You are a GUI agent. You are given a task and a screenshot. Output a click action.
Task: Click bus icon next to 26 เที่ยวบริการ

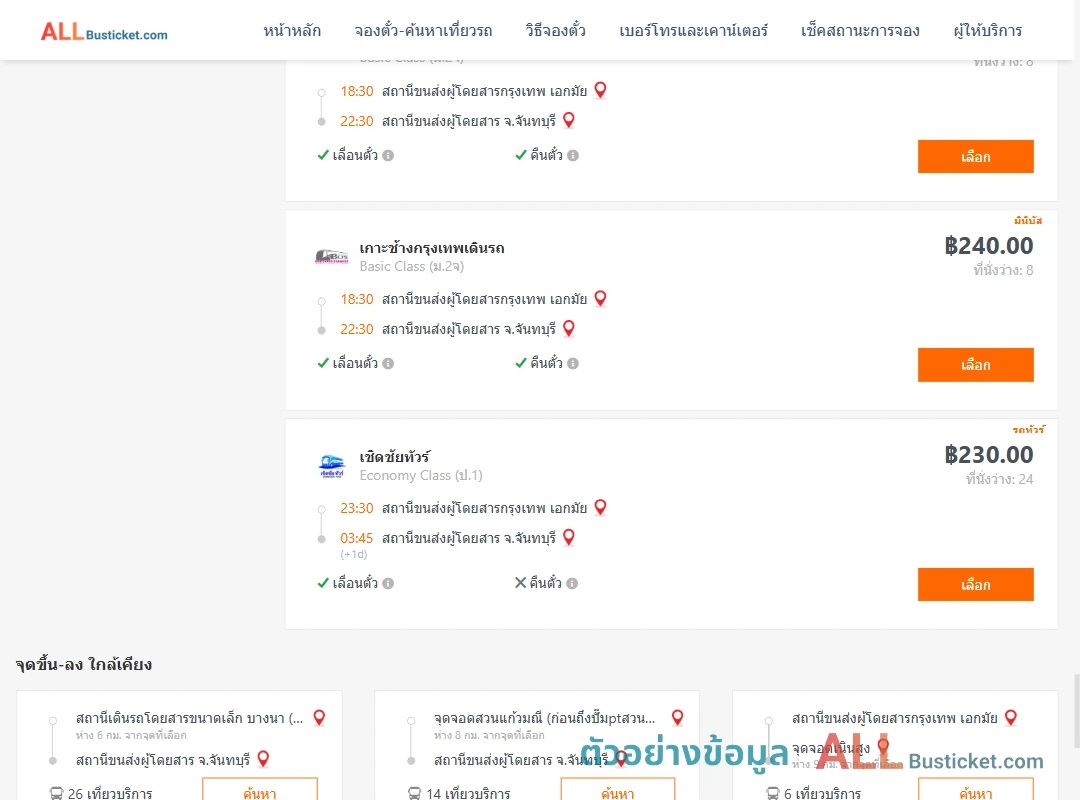coord(56,793)
